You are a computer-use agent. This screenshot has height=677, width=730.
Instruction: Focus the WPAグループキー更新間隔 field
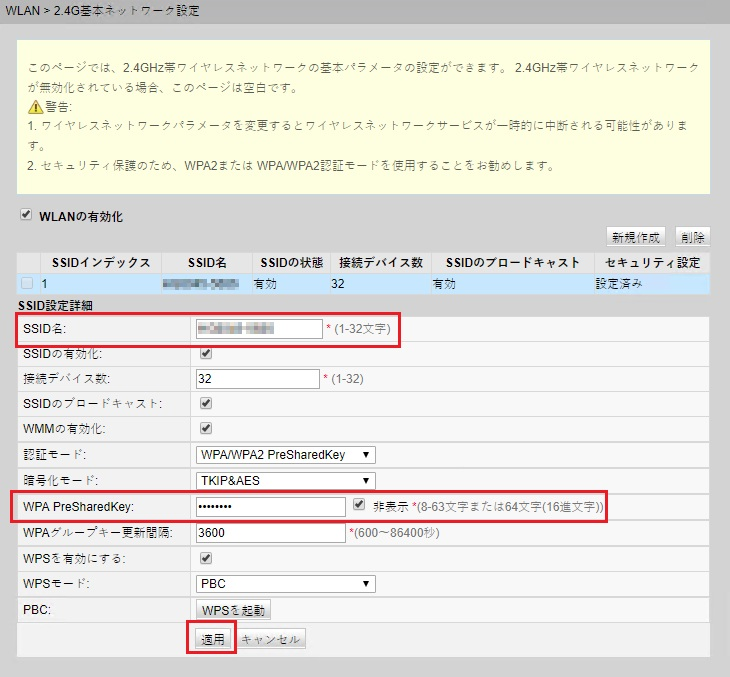[x=270, y=532]
